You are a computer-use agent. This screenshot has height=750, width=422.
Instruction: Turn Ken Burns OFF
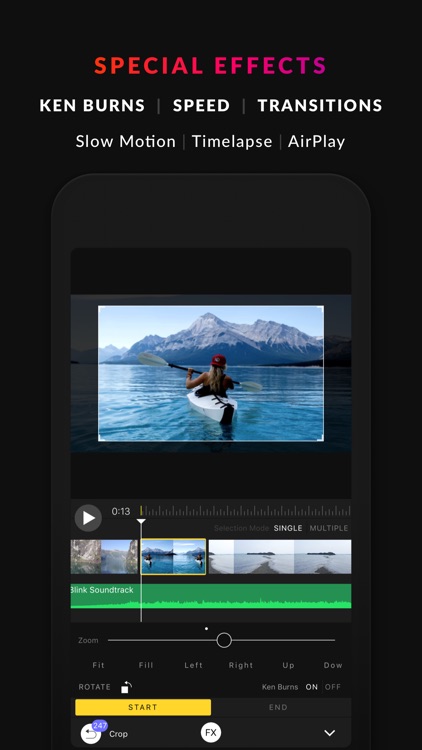pos(333,687)
